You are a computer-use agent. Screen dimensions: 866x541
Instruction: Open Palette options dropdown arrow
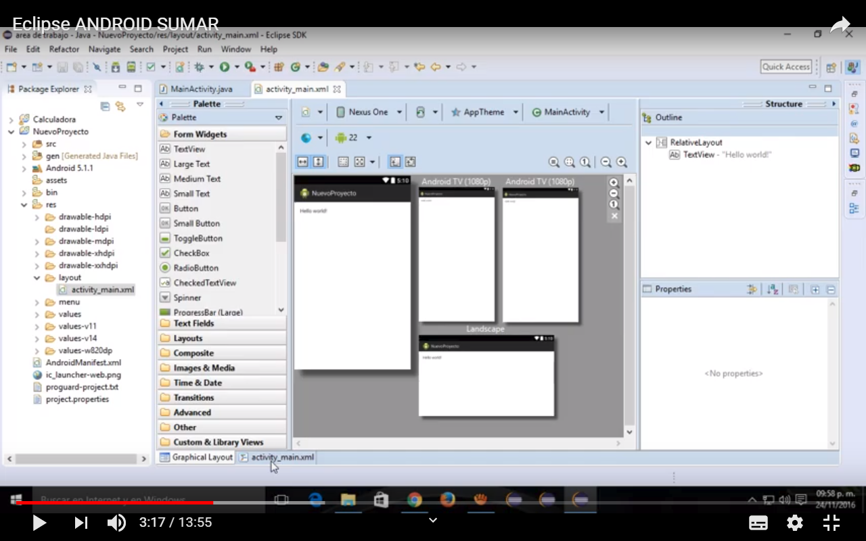click(278, 118)
